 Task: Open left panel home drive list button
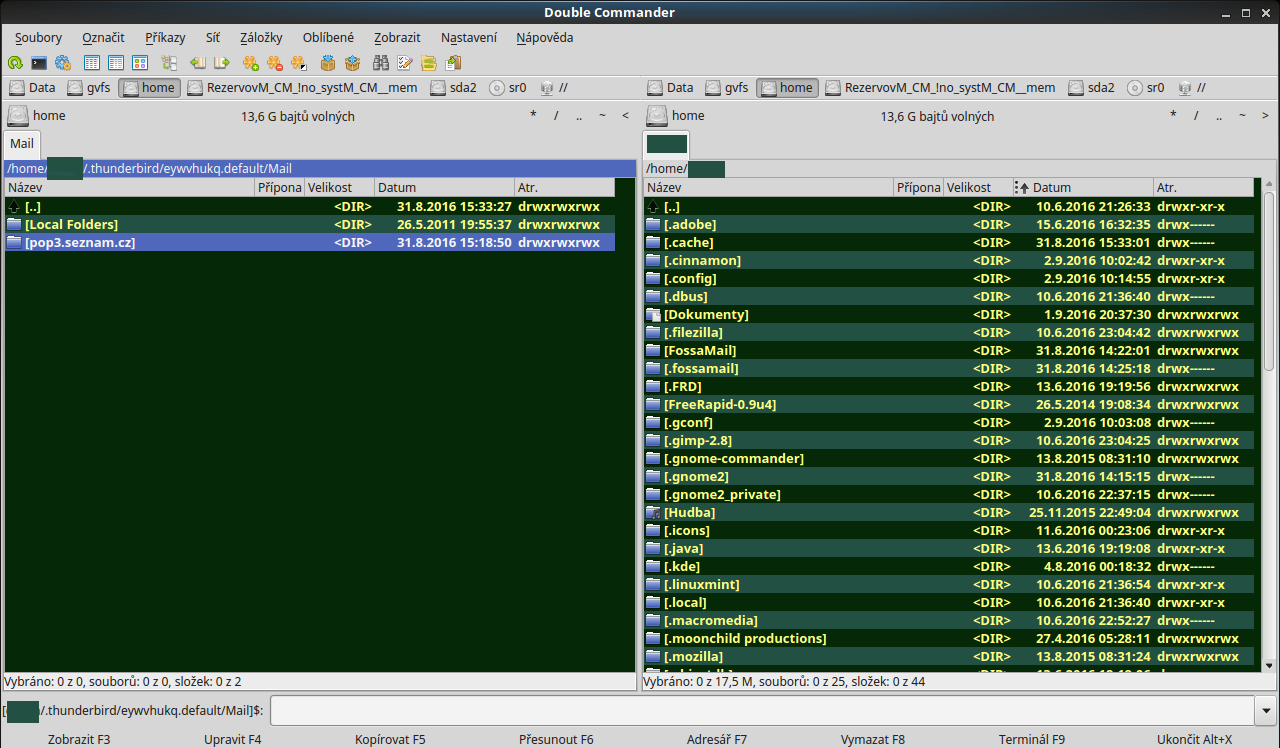(x=38, y=115)
